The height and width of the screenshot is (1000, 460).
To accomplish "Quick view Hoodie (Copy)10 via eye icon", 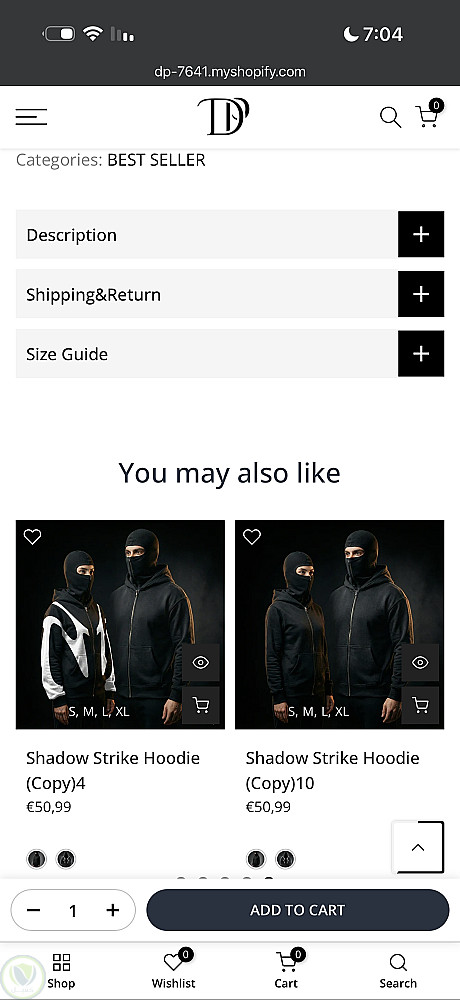I will tap(420, 663).
